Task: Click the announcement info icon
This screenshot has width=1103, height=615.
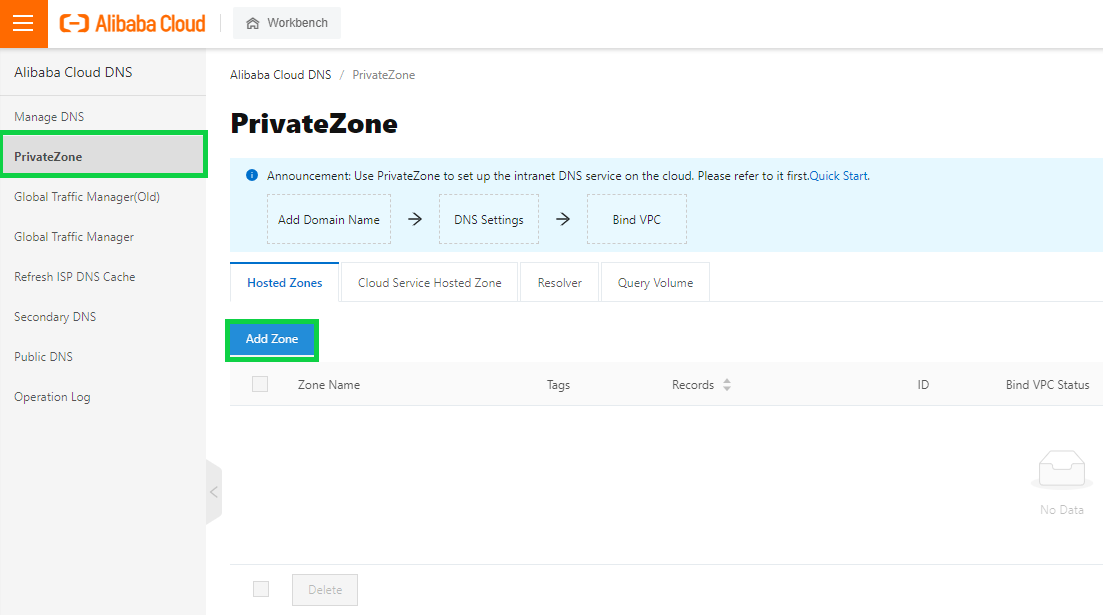Action: click(252, 175)
